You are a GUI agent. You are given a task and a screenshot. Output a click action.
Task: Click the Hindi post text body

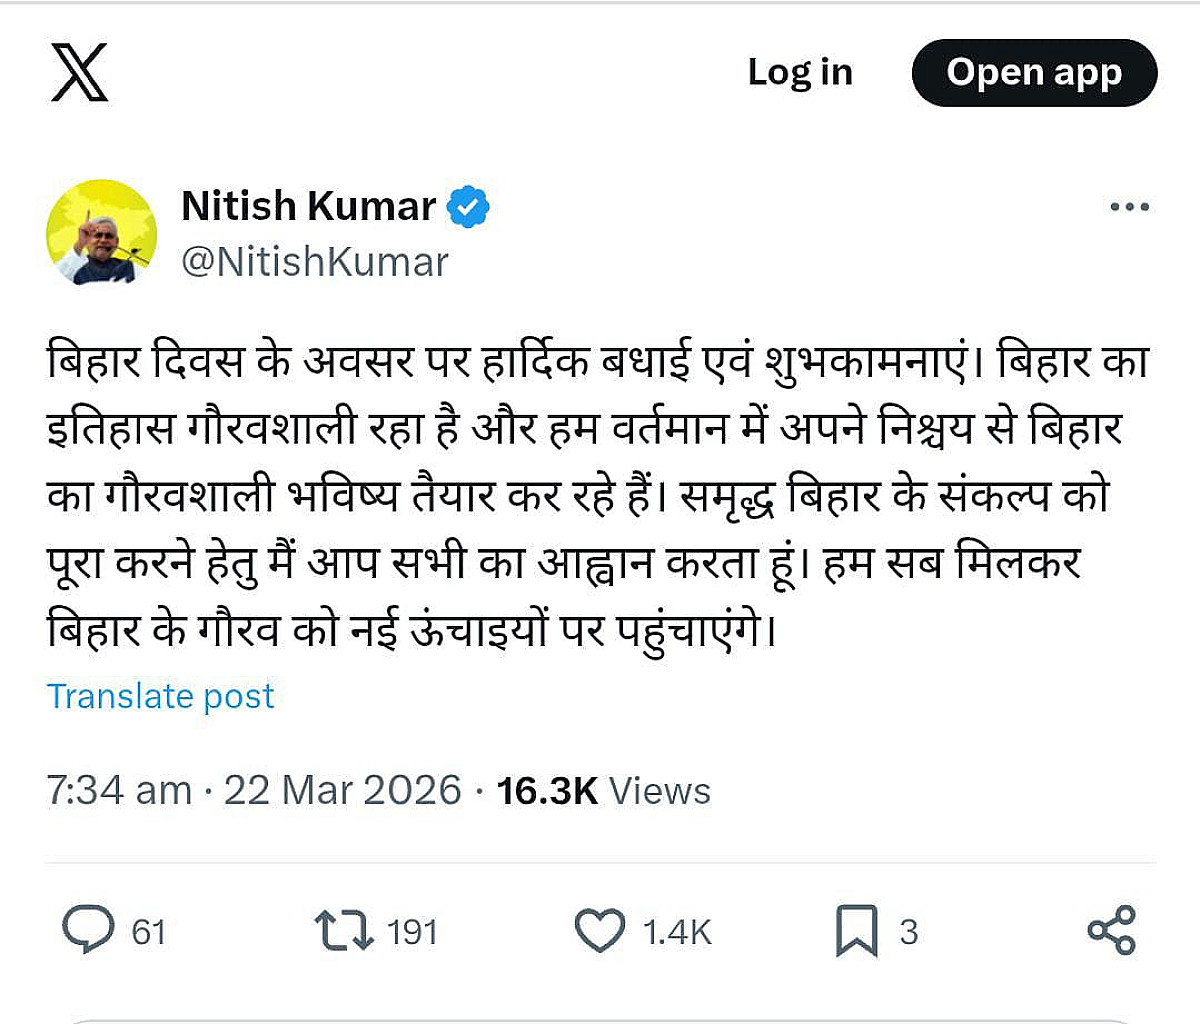coord(596,496)
